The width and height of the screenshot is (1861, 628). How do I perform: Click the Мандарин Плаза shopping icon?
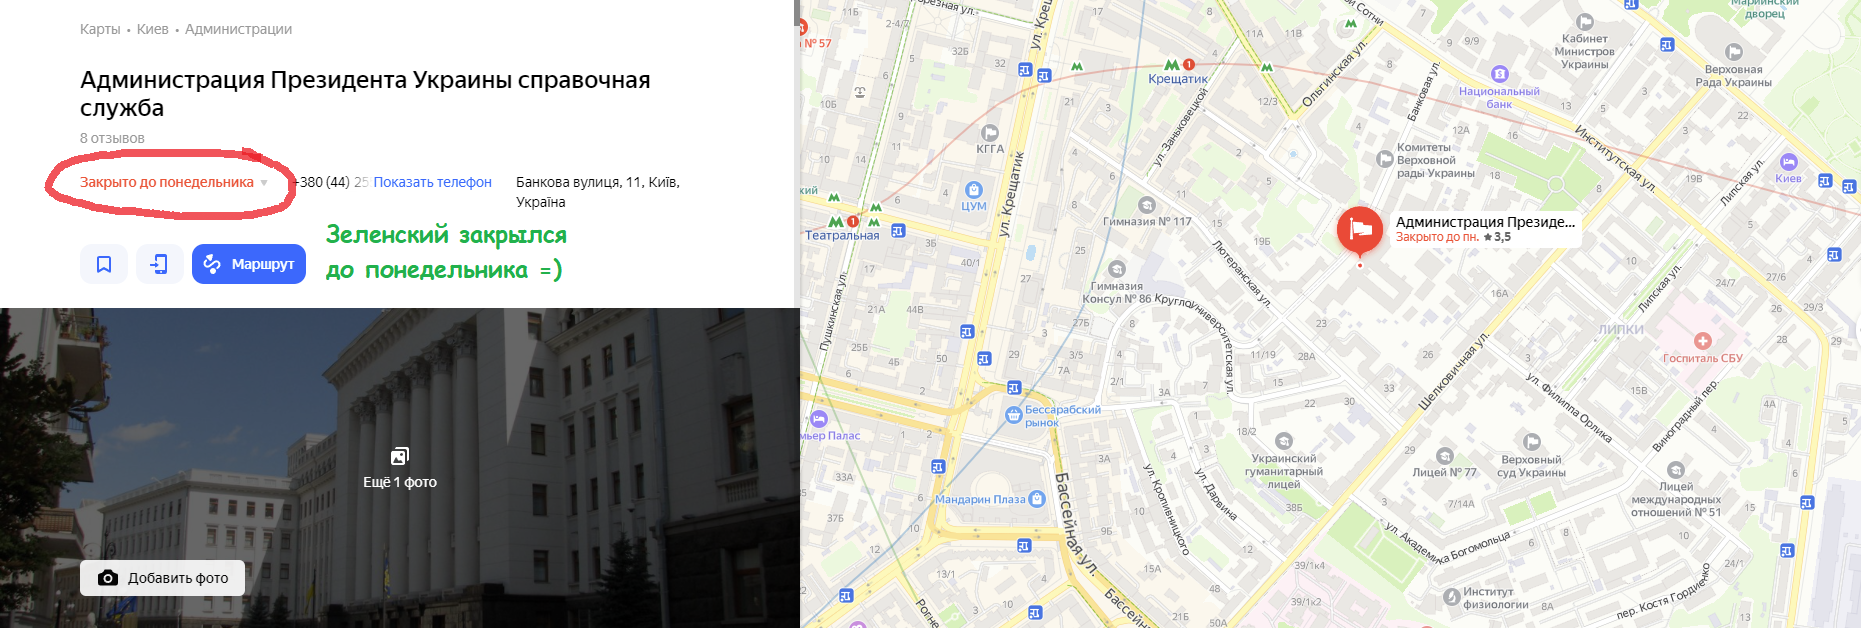click(1036, 499)
